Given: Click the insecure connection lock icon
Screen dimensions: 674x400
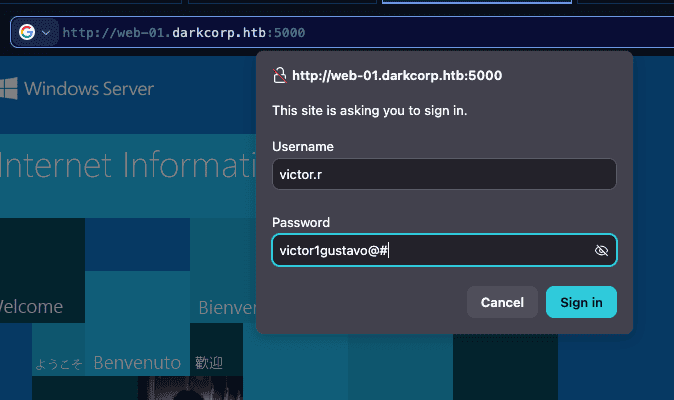Looking at the screenshot, I should click(x=280, y=75).
